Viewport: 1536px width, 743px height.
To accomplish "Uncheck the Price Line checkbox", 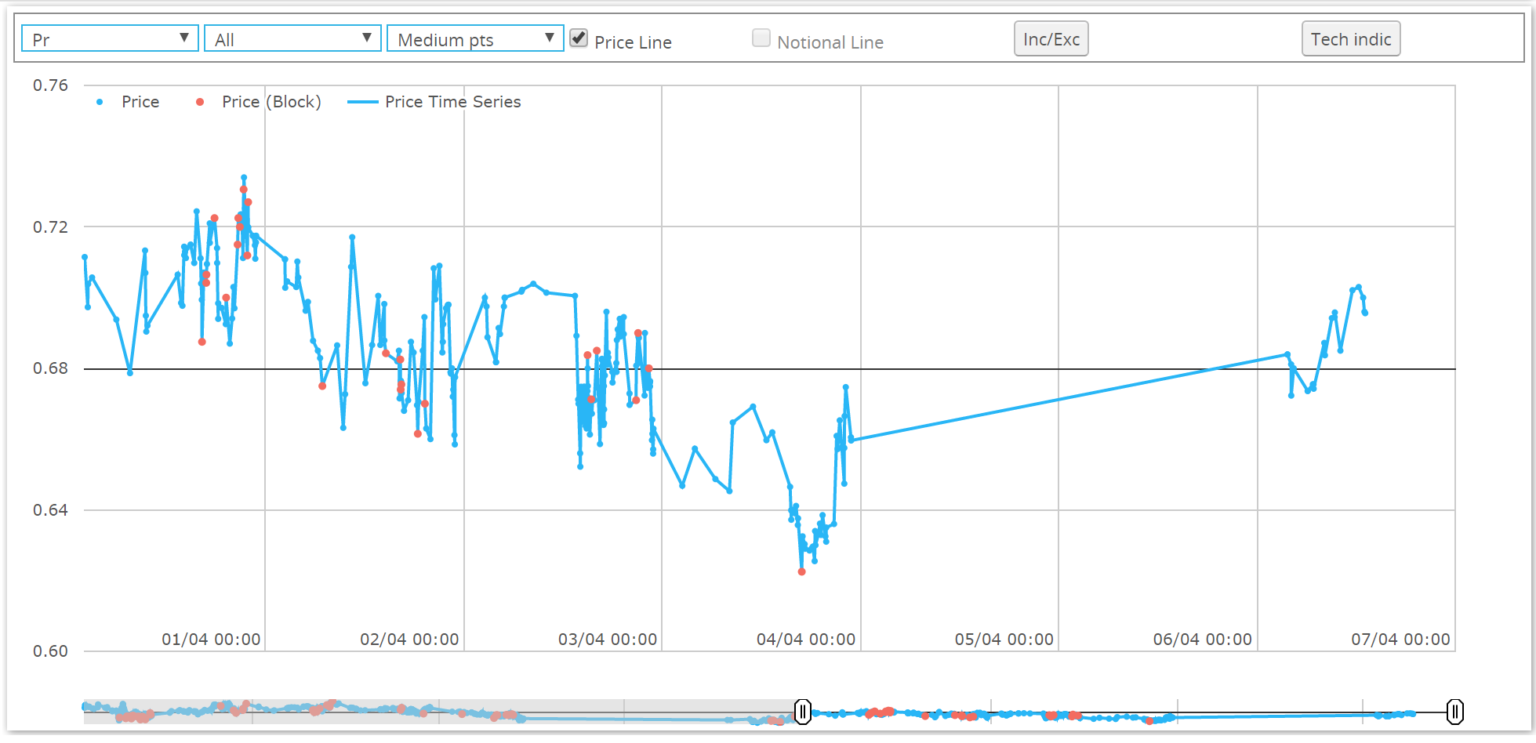I will pos(578,38).
